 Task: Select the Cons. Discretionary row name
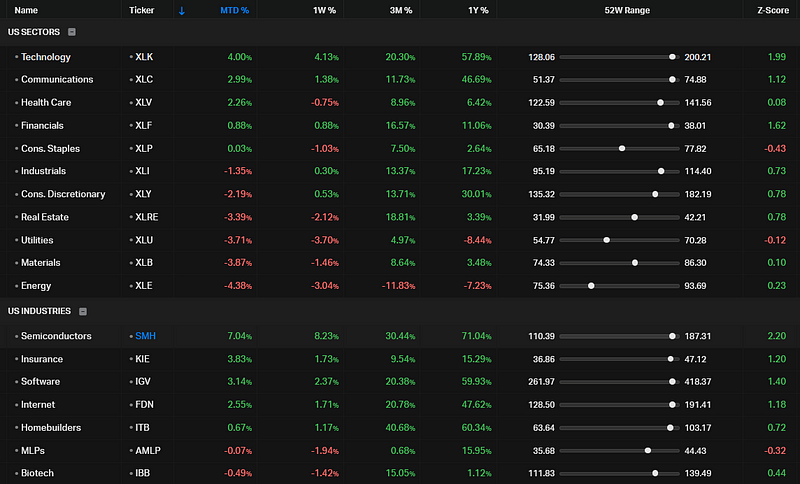63,194
